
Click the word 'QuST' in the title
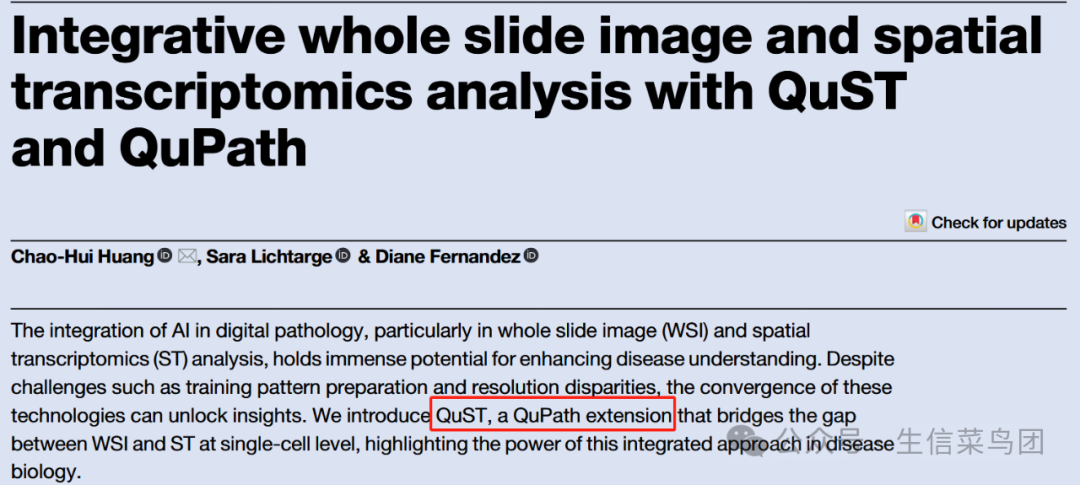click(x=833, y=90)
